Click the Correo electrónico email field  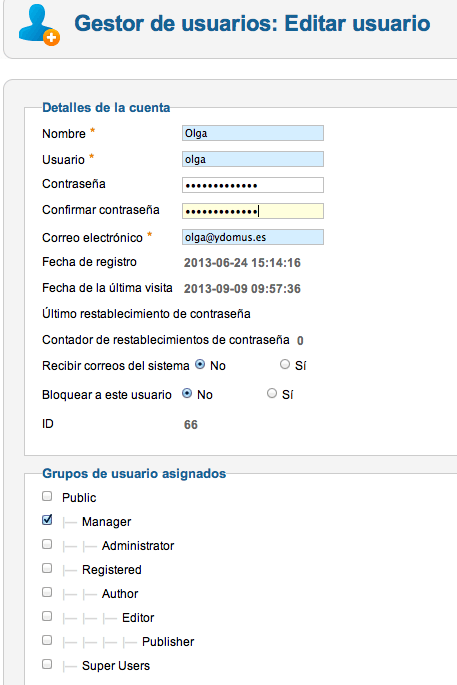pyautogui.click(x=253, y=237)
